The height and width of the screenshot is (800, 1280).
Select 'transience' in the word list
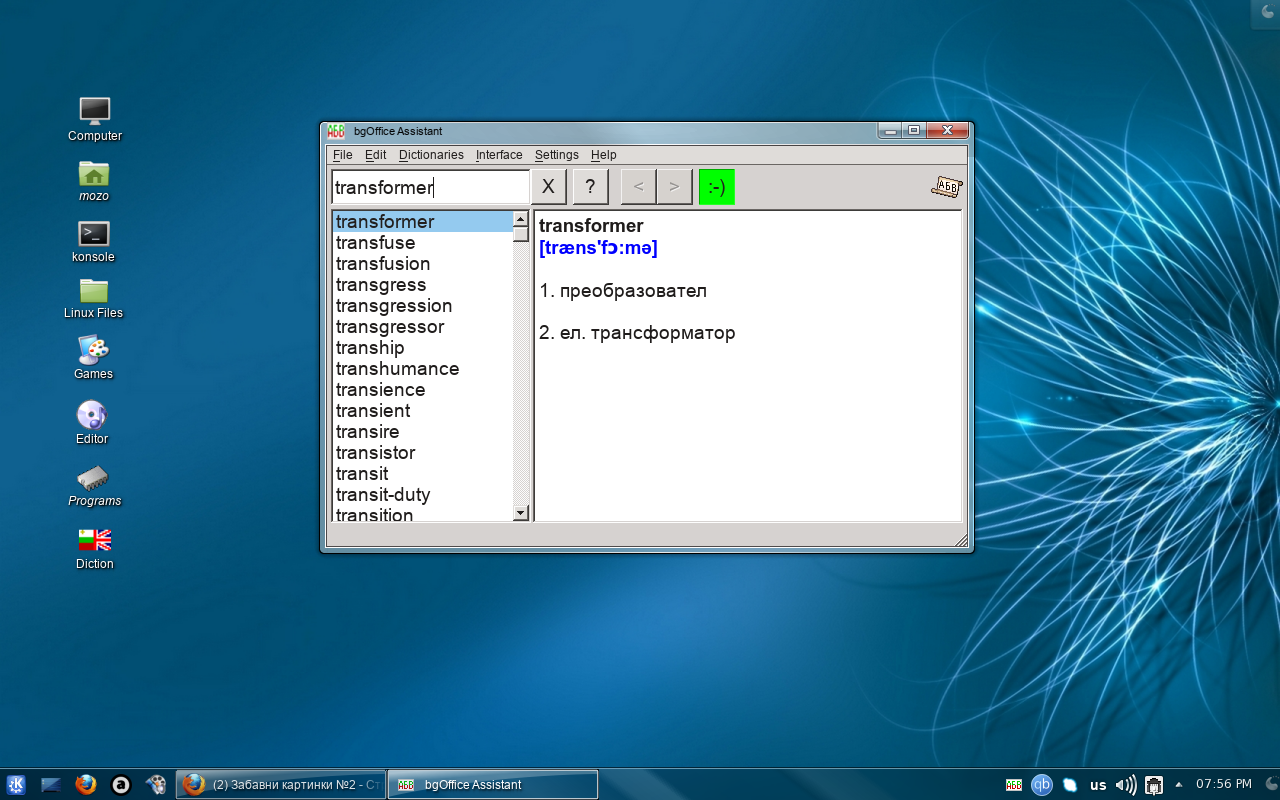tap(422, 390)
